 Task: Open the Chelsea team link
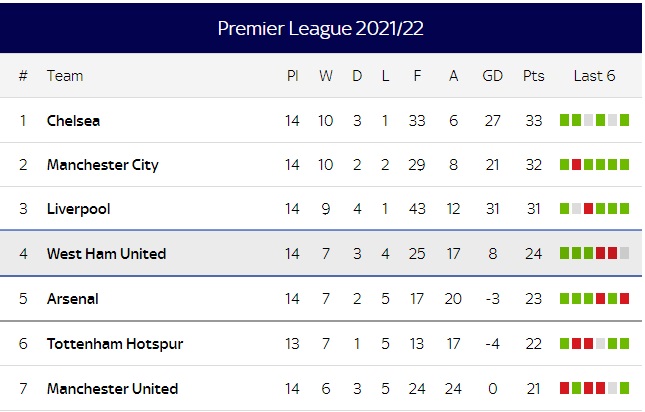pos(73,121)
